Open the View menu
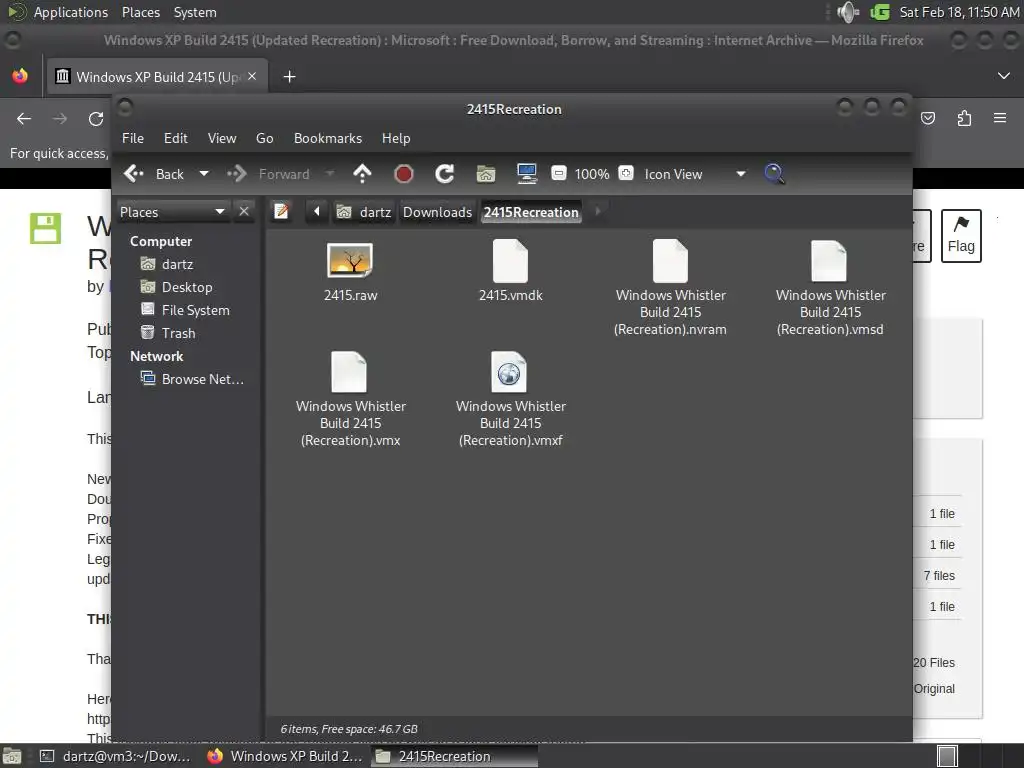The image size is (1024, 768). 222,138
